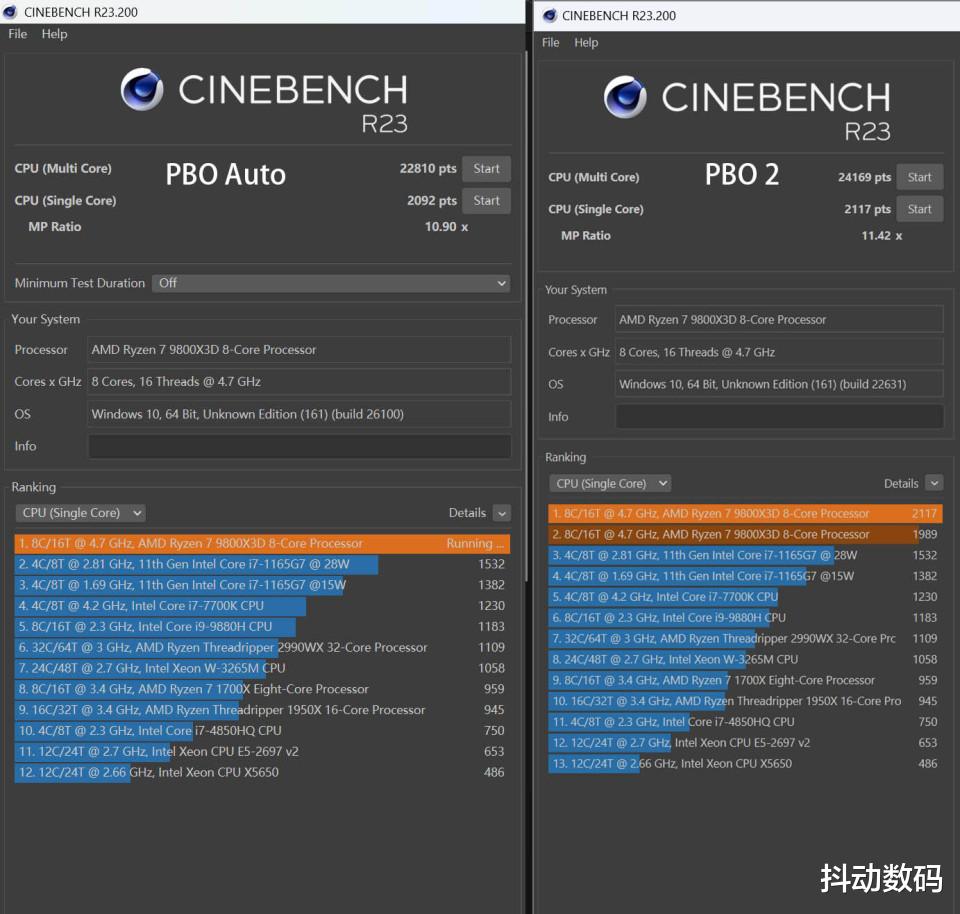Open Minimum Test Duration dropdown
This screenshot has width=960, height=914.
331,283
